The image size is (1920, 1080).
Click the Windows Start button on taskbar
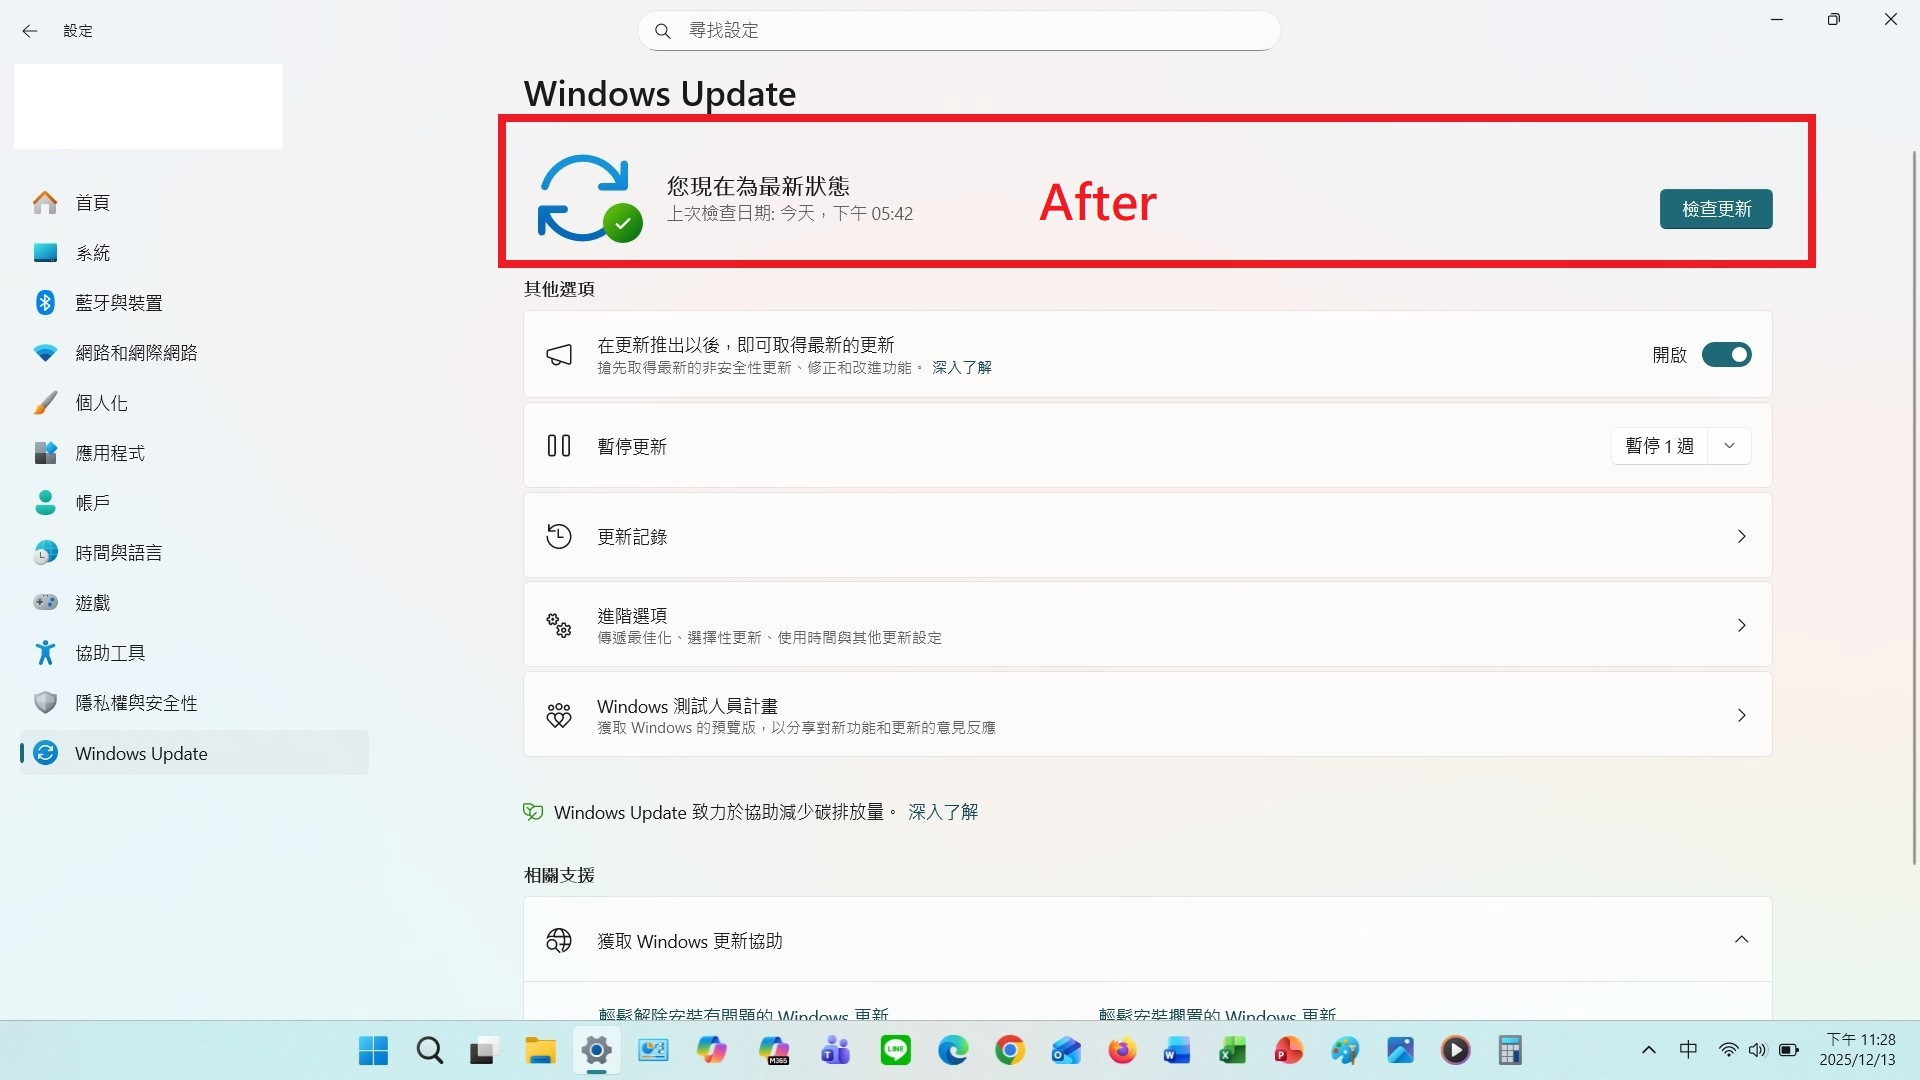pos(373,1051)
